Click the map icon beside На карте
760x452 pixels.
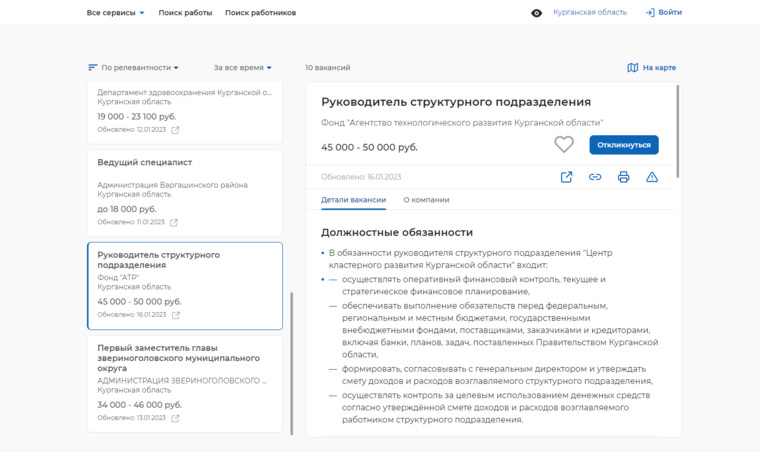(x=633, y=67)
